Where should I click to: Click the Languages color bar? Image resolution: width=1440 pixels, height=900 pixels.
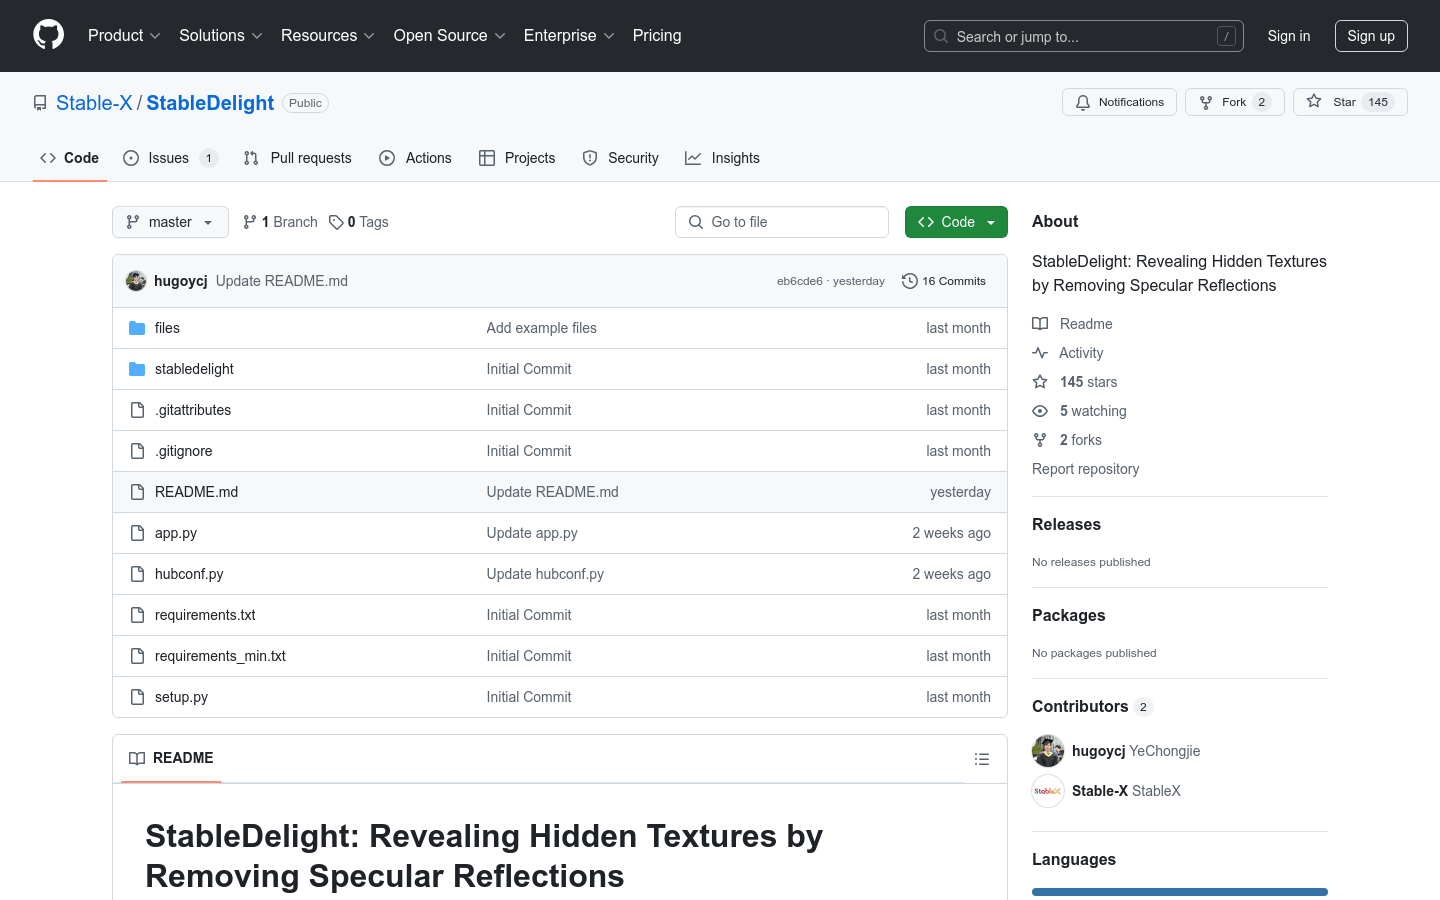(1180, 892)
